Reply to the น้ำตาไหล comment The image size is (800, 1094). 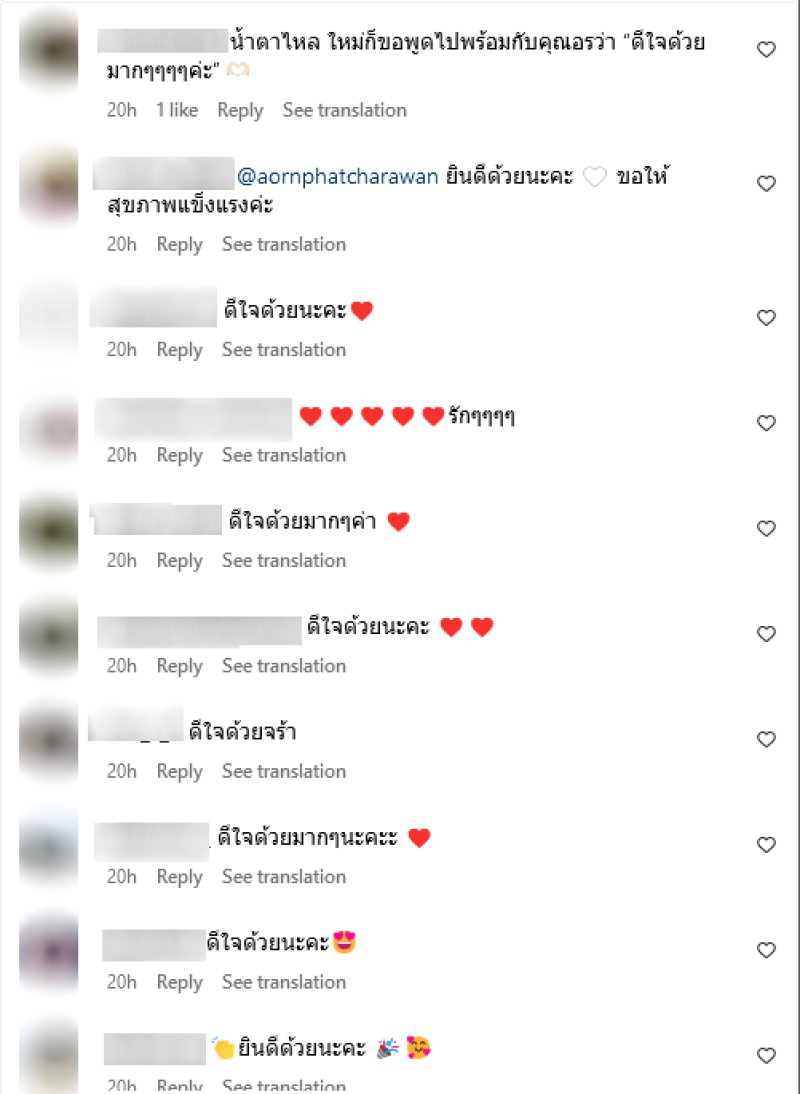click(x=240, y=110)
